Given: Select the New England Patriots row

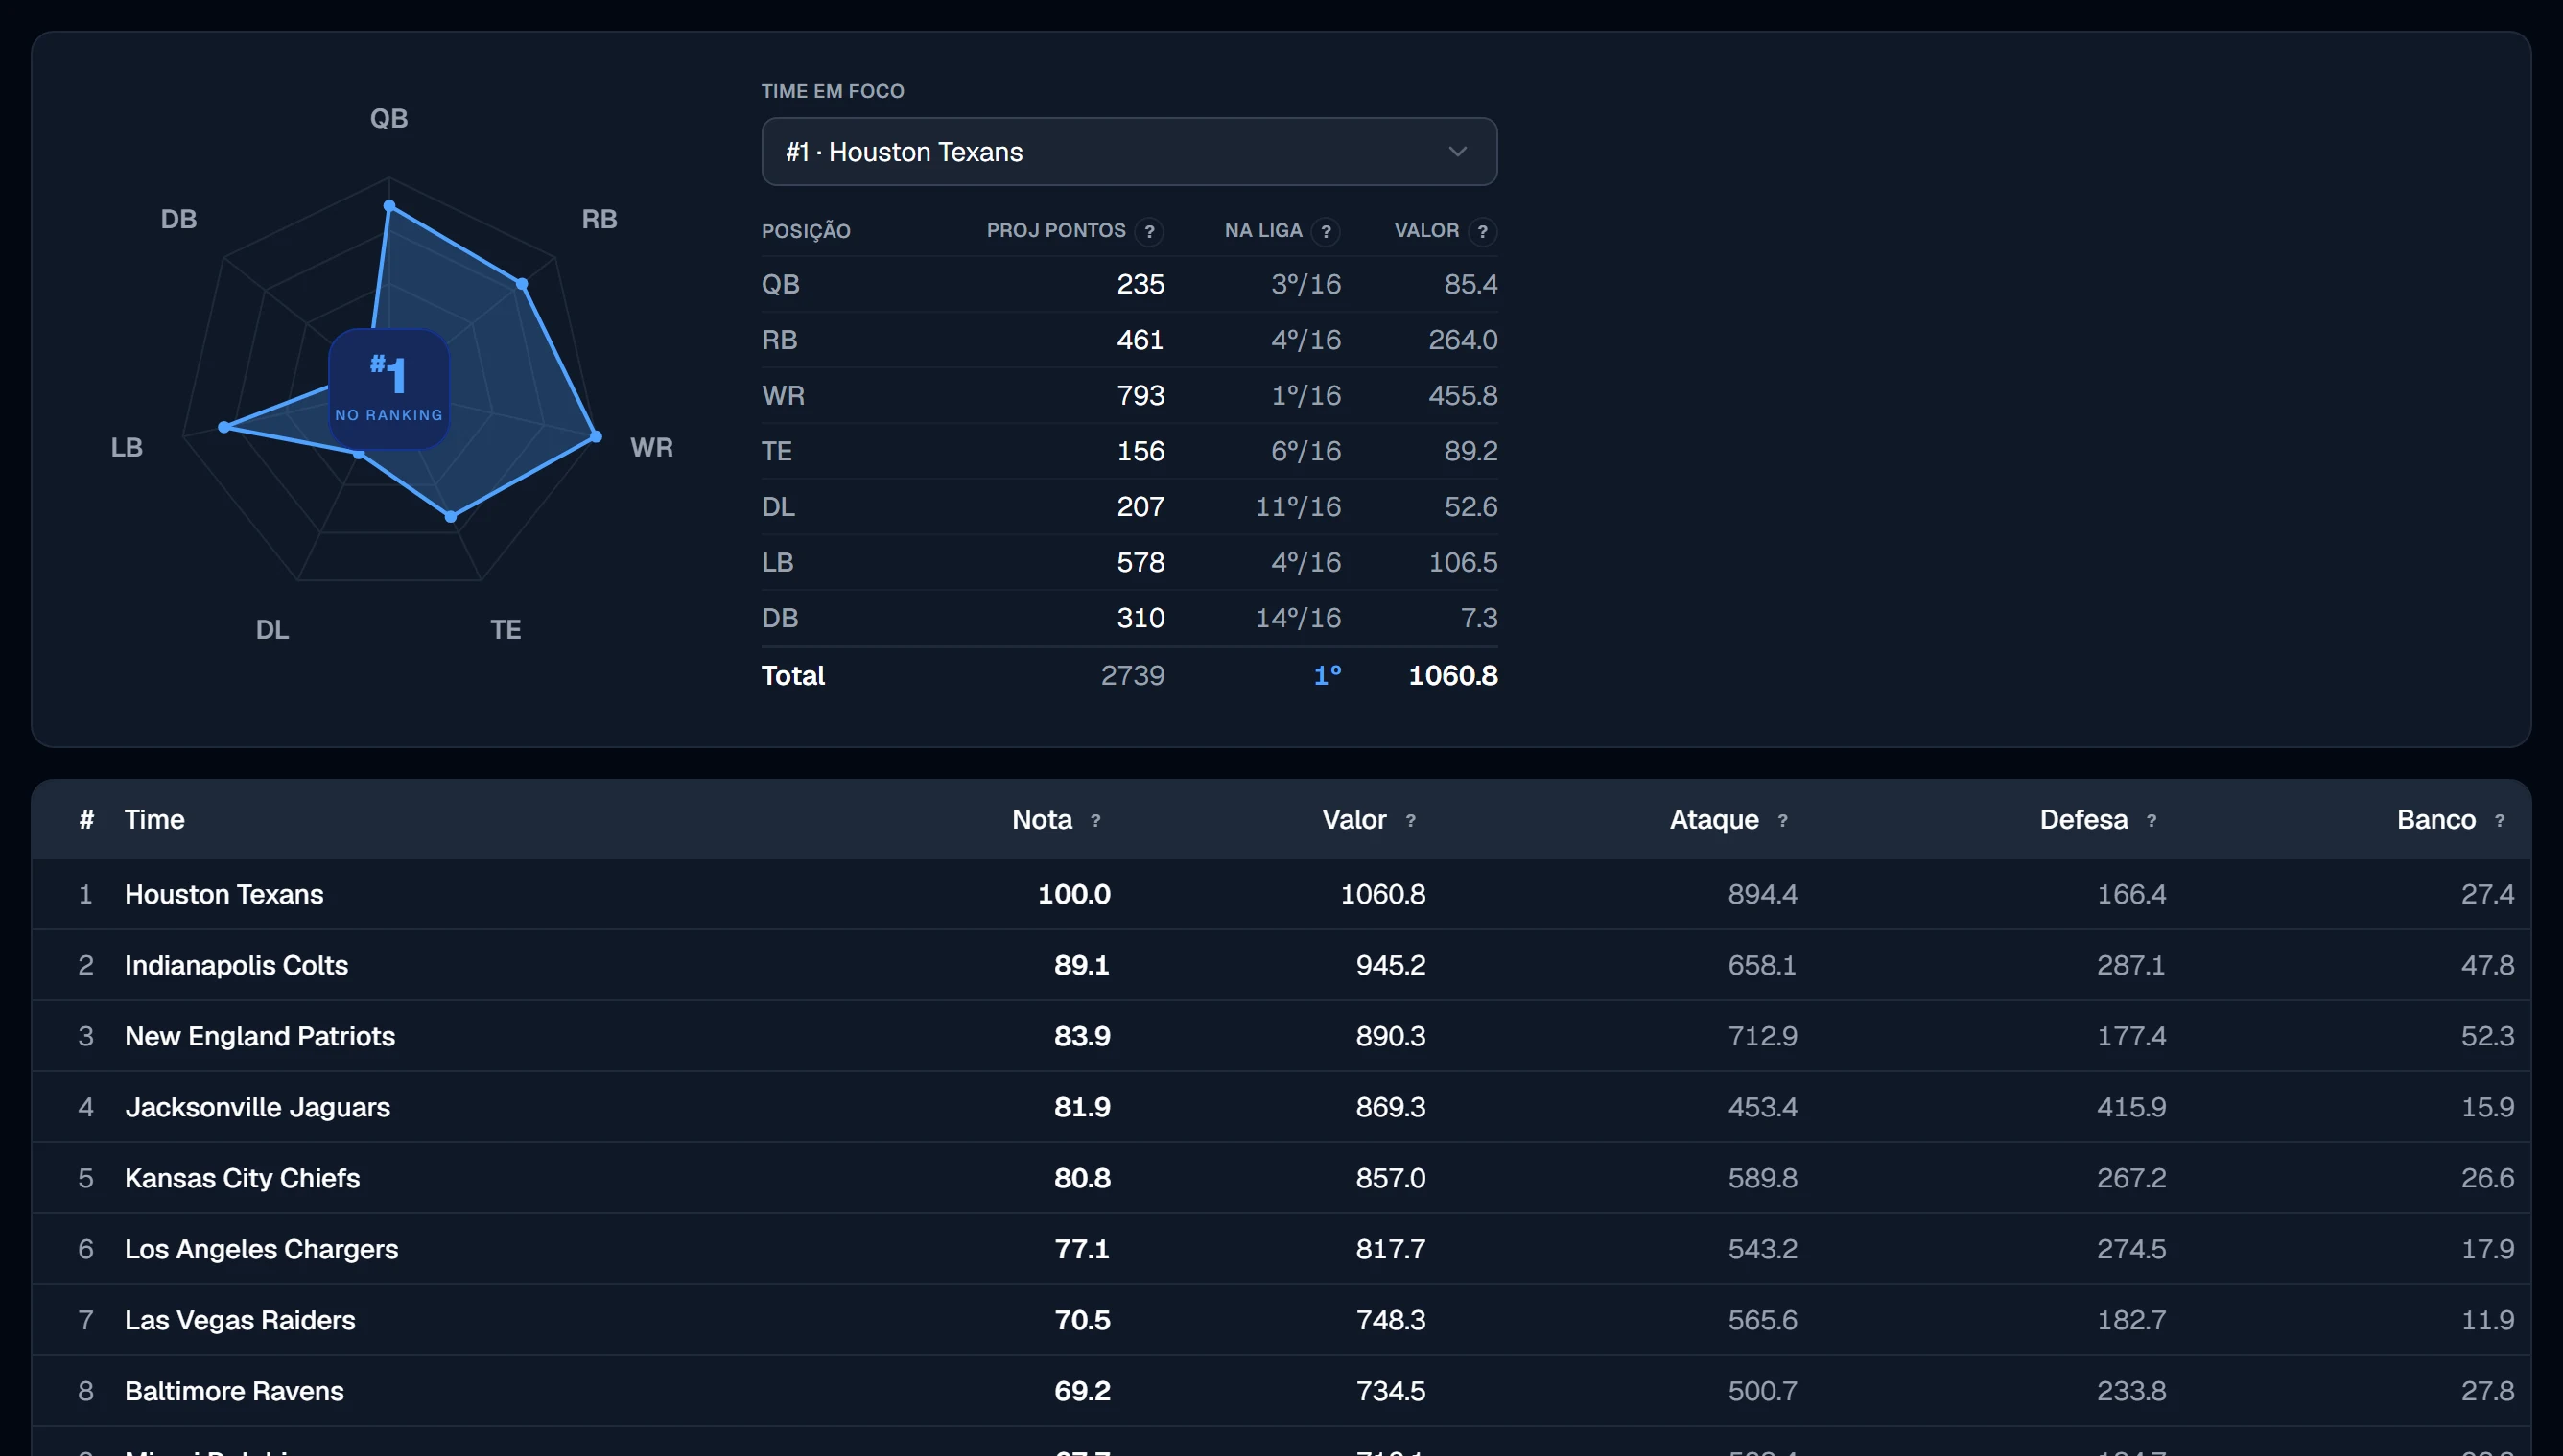Looking at the screenshot, I should click(1281, 1036).
